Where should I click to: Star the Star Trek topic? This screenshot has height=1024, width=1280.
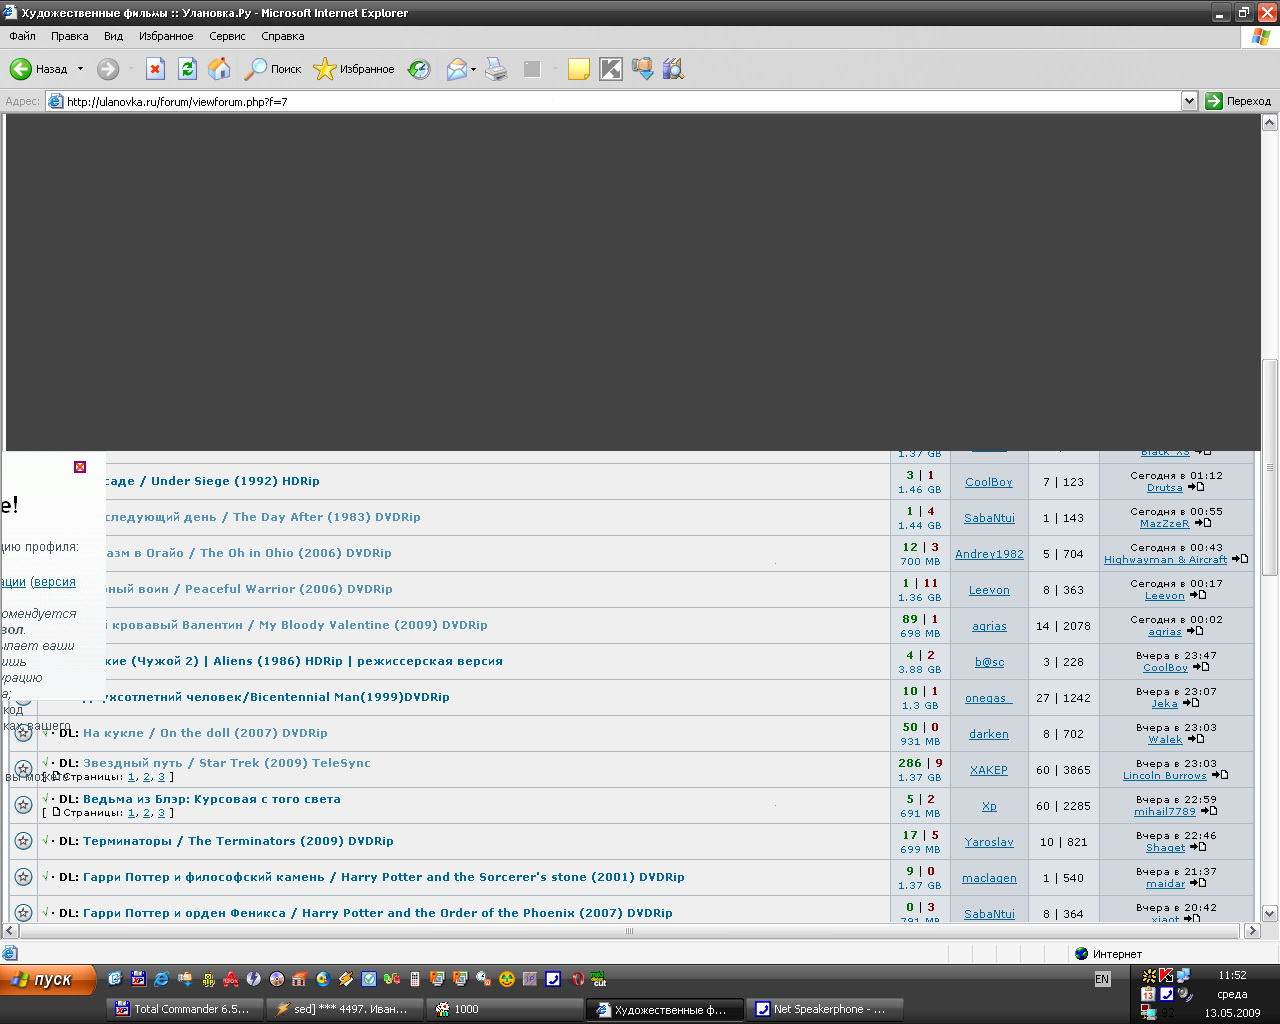point(22,769)
